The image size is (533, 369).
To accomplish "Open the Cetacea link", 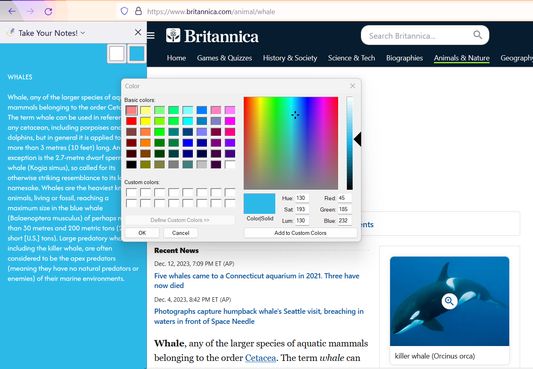I will pyautogui.click(x=260, y=358).
